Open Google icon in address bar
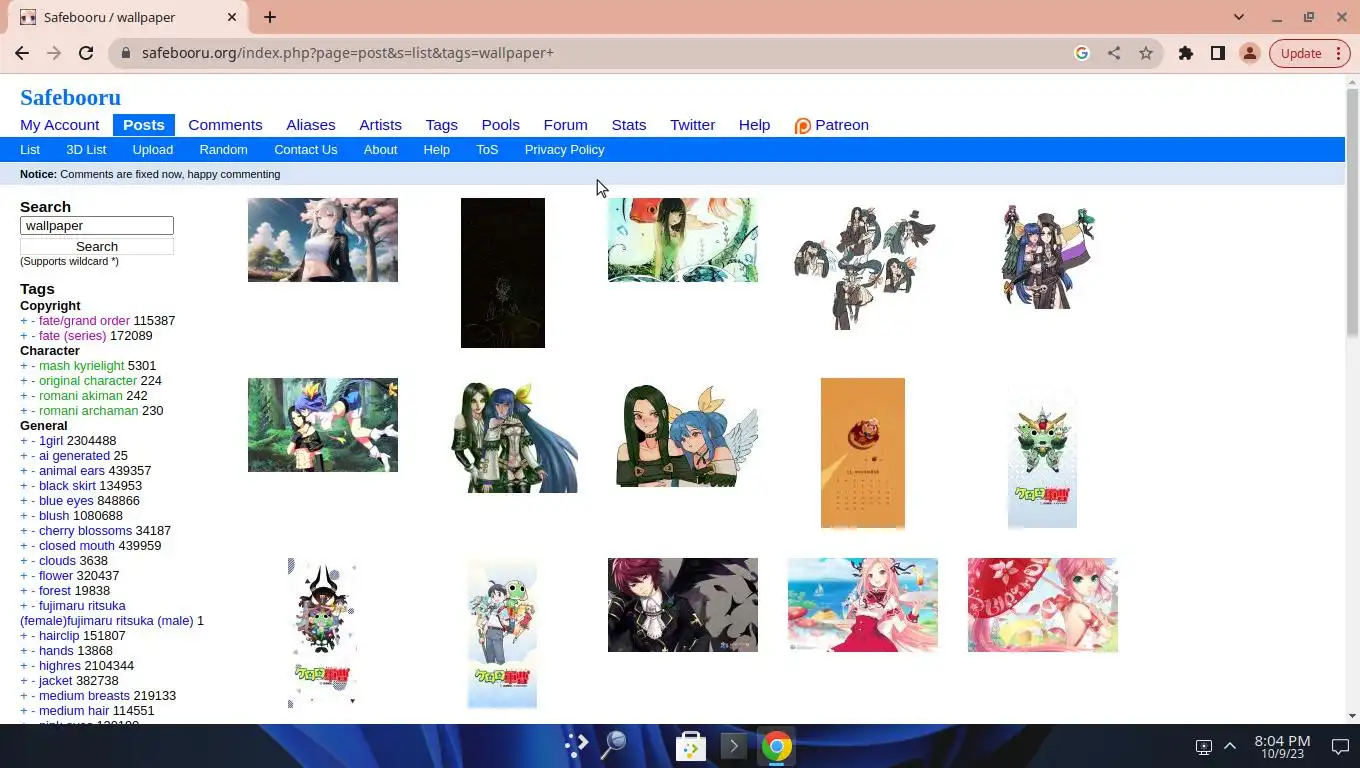 (x=1082, y=53)
